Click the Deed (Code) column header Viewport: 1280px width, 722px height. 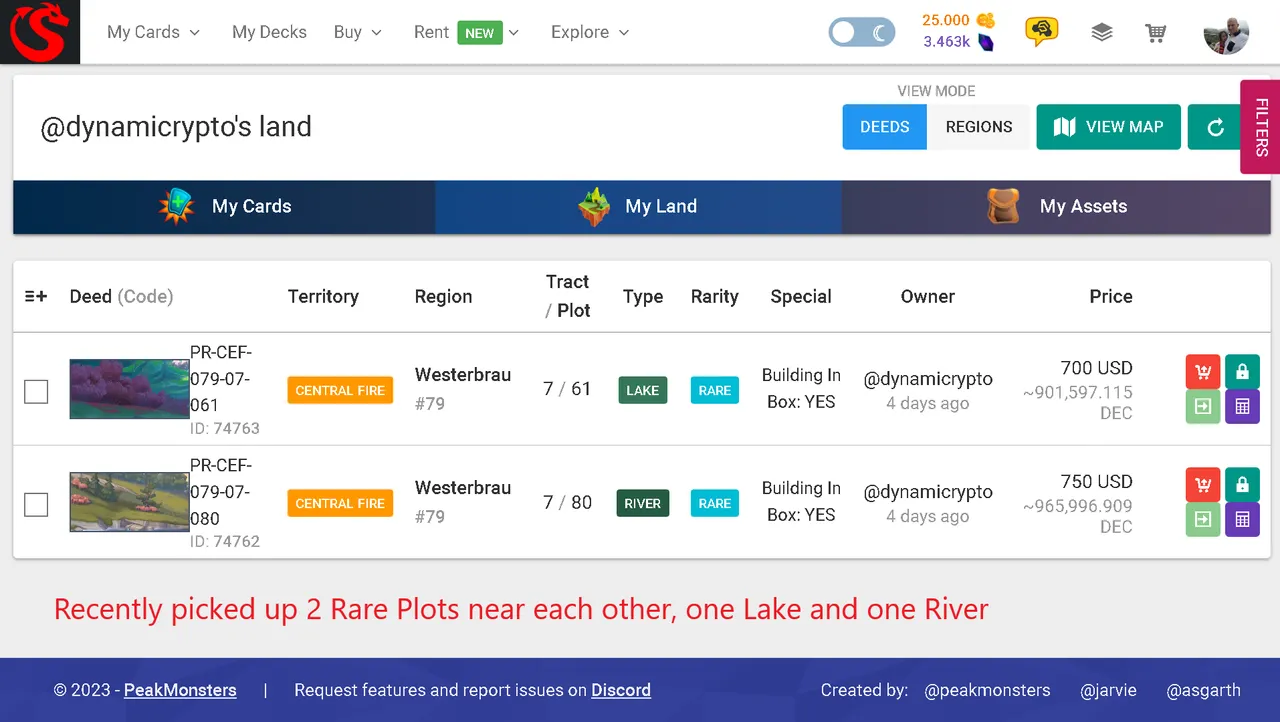pyautogui.click(x=121, y=296)
